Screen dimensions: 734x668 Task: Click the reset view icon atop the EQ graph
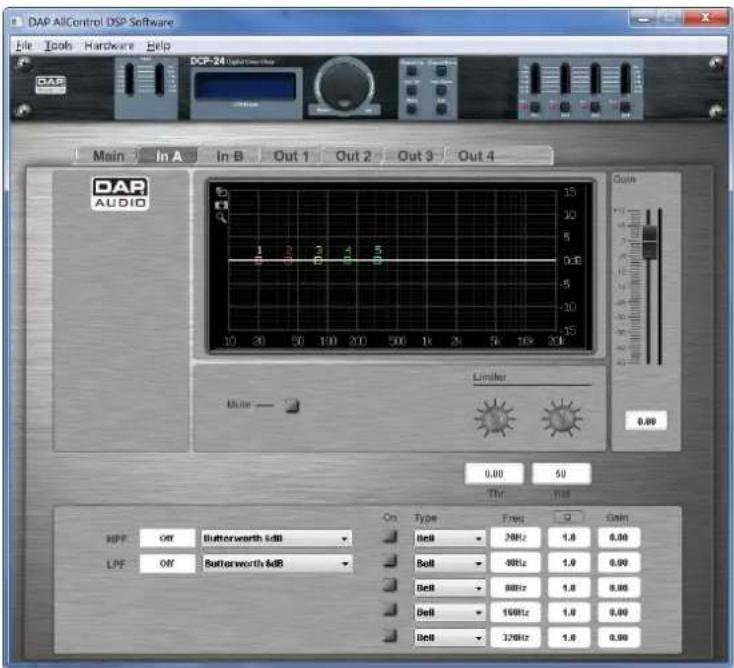221,192
